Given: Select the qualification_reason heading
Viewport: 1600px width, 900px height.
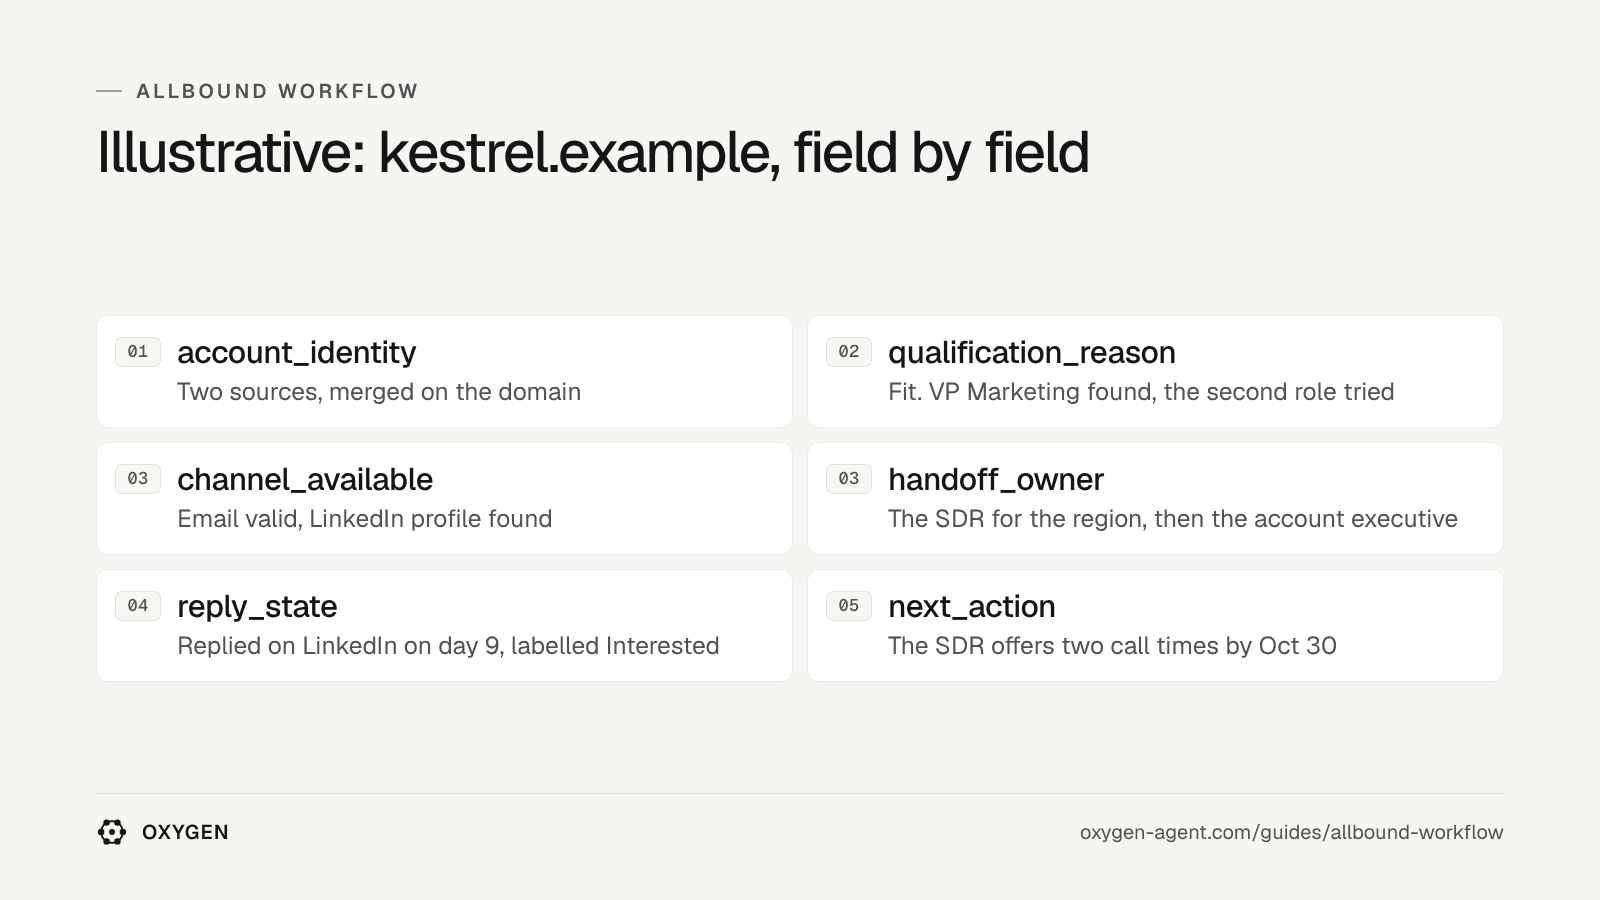Looking at the screenshot, I should 1031,352.
